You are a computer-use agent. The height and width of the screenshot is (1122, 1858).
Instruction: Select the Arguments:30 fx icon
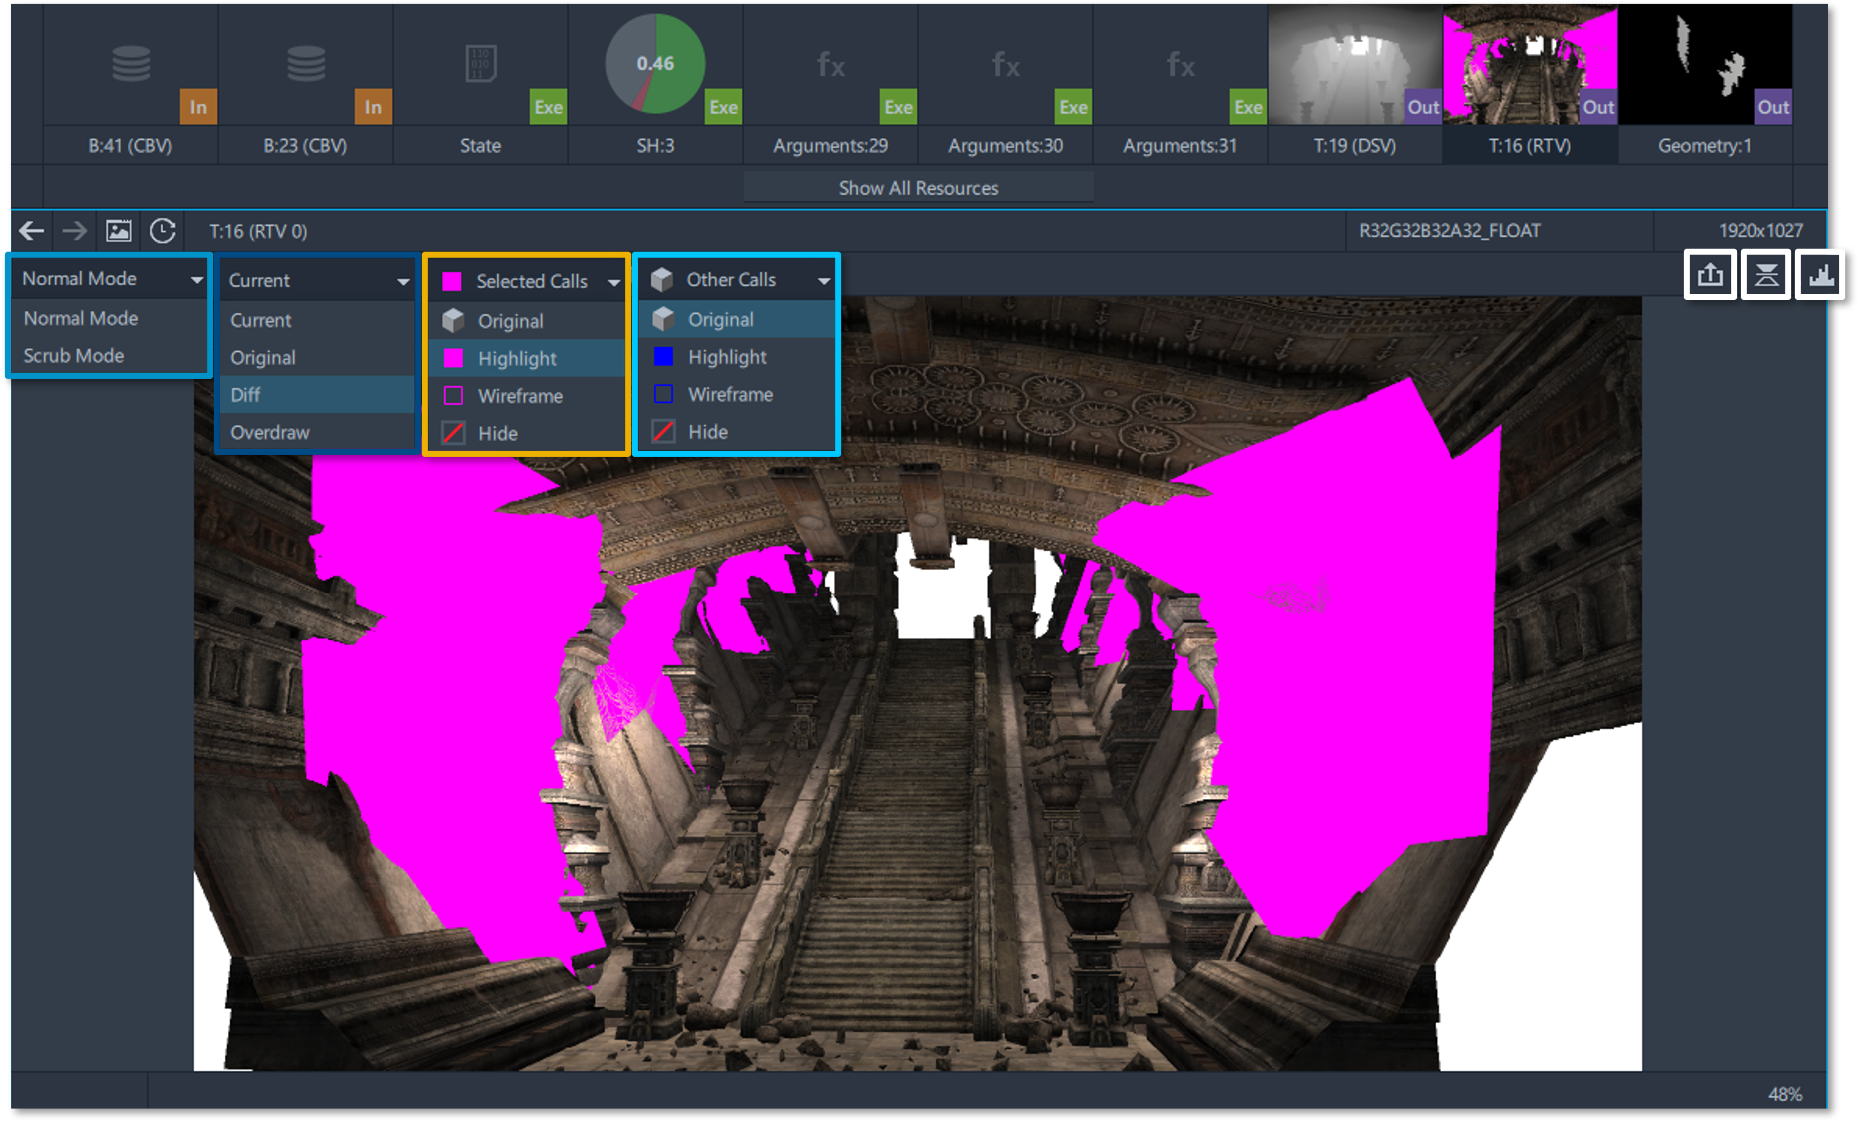click(1006, 65)
